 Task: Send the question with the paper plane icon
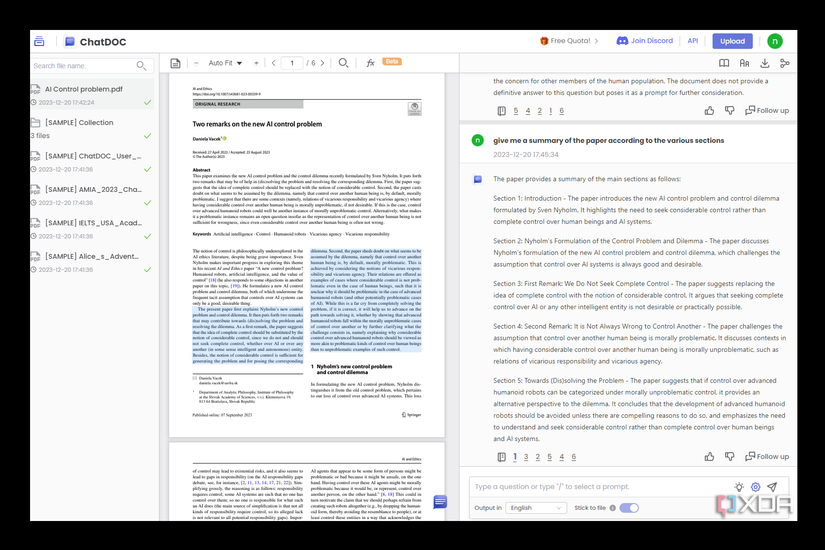(x=772, y=487)
